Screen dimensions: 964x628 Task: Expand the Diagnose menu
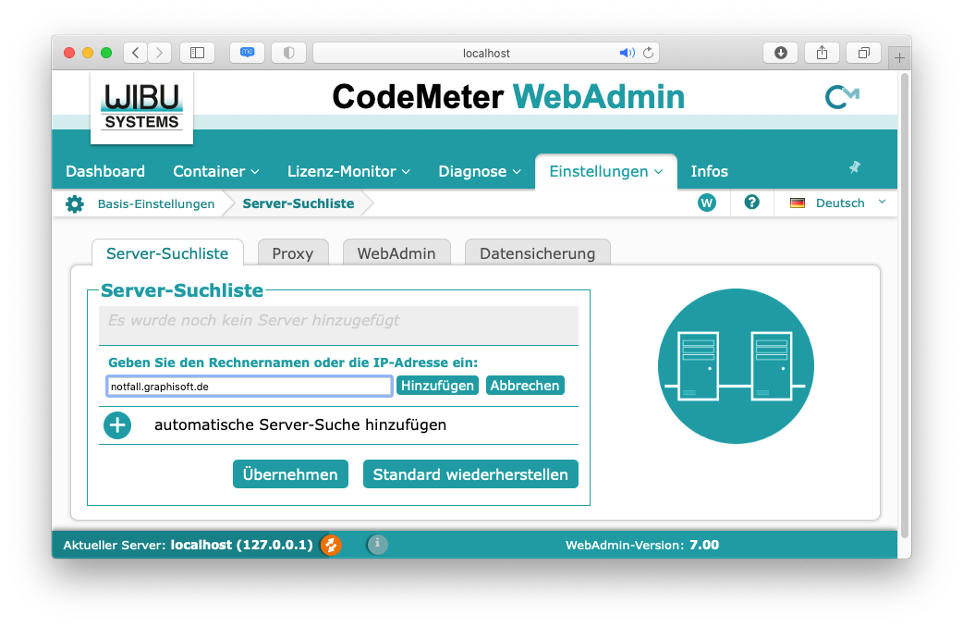tap(480, 172)
